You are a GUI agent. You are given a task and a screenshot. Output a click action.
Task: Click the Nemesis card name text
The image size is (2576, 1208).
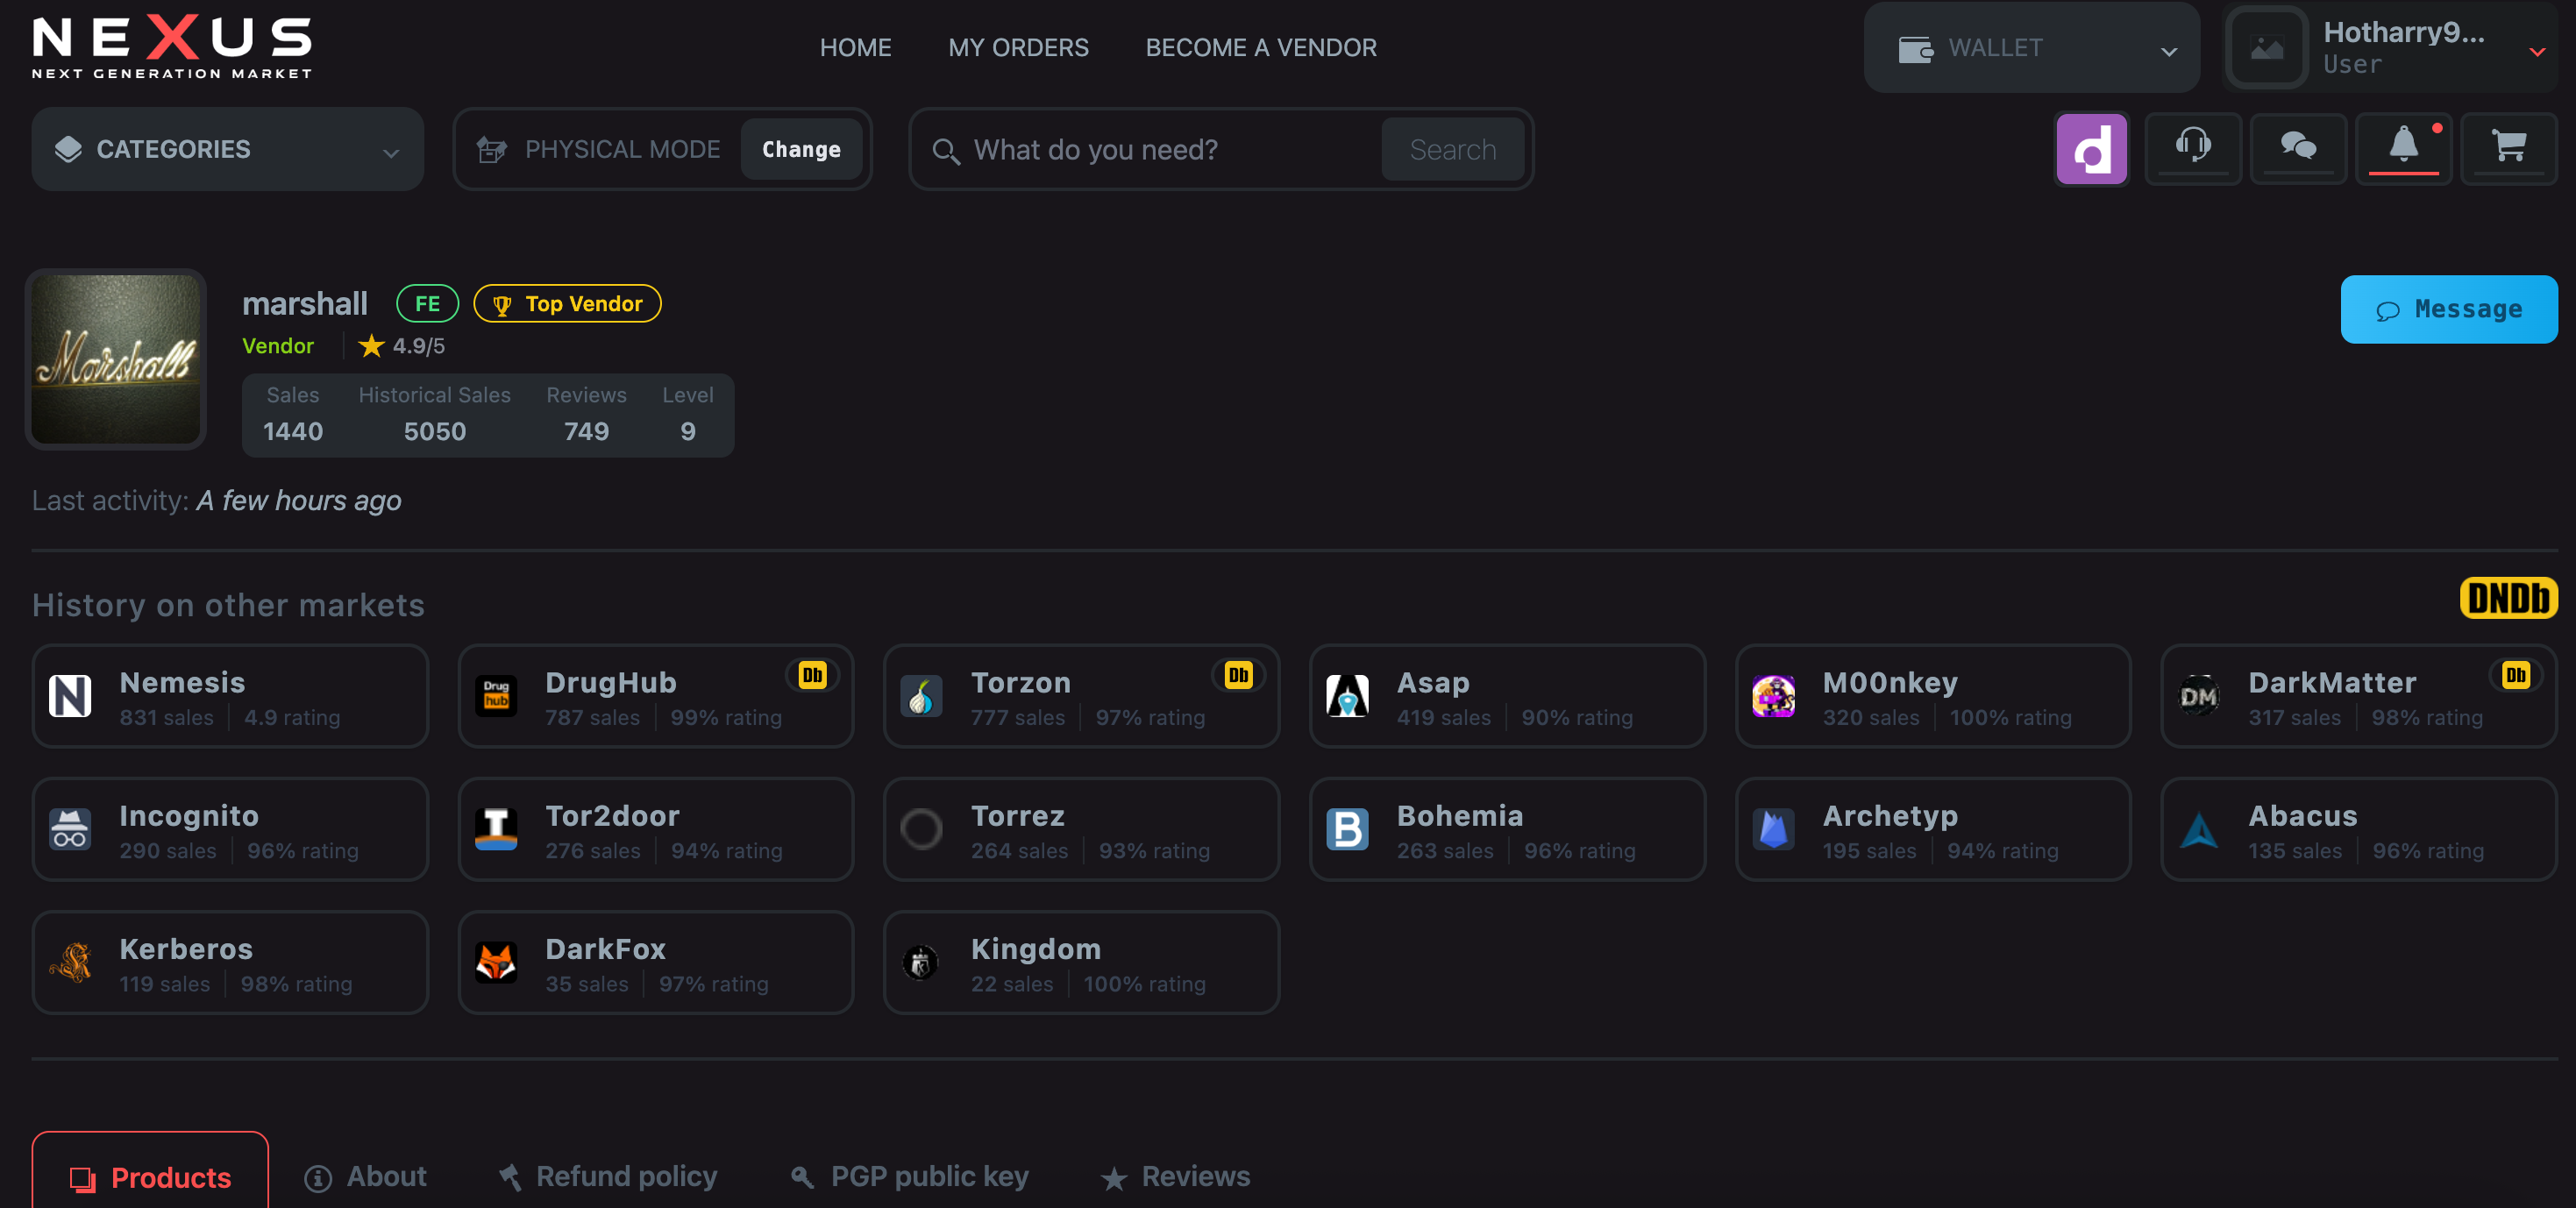[x=182, y=682]
